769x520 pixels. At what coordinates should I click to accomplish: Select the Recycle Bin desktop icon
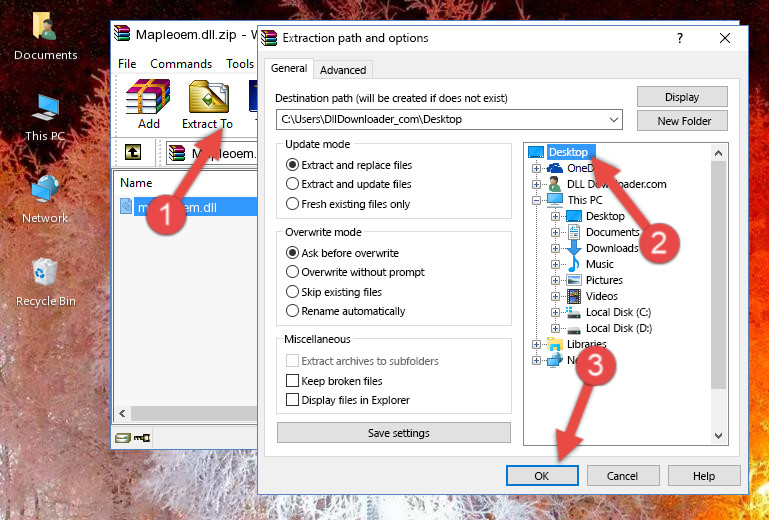[46, 282]
